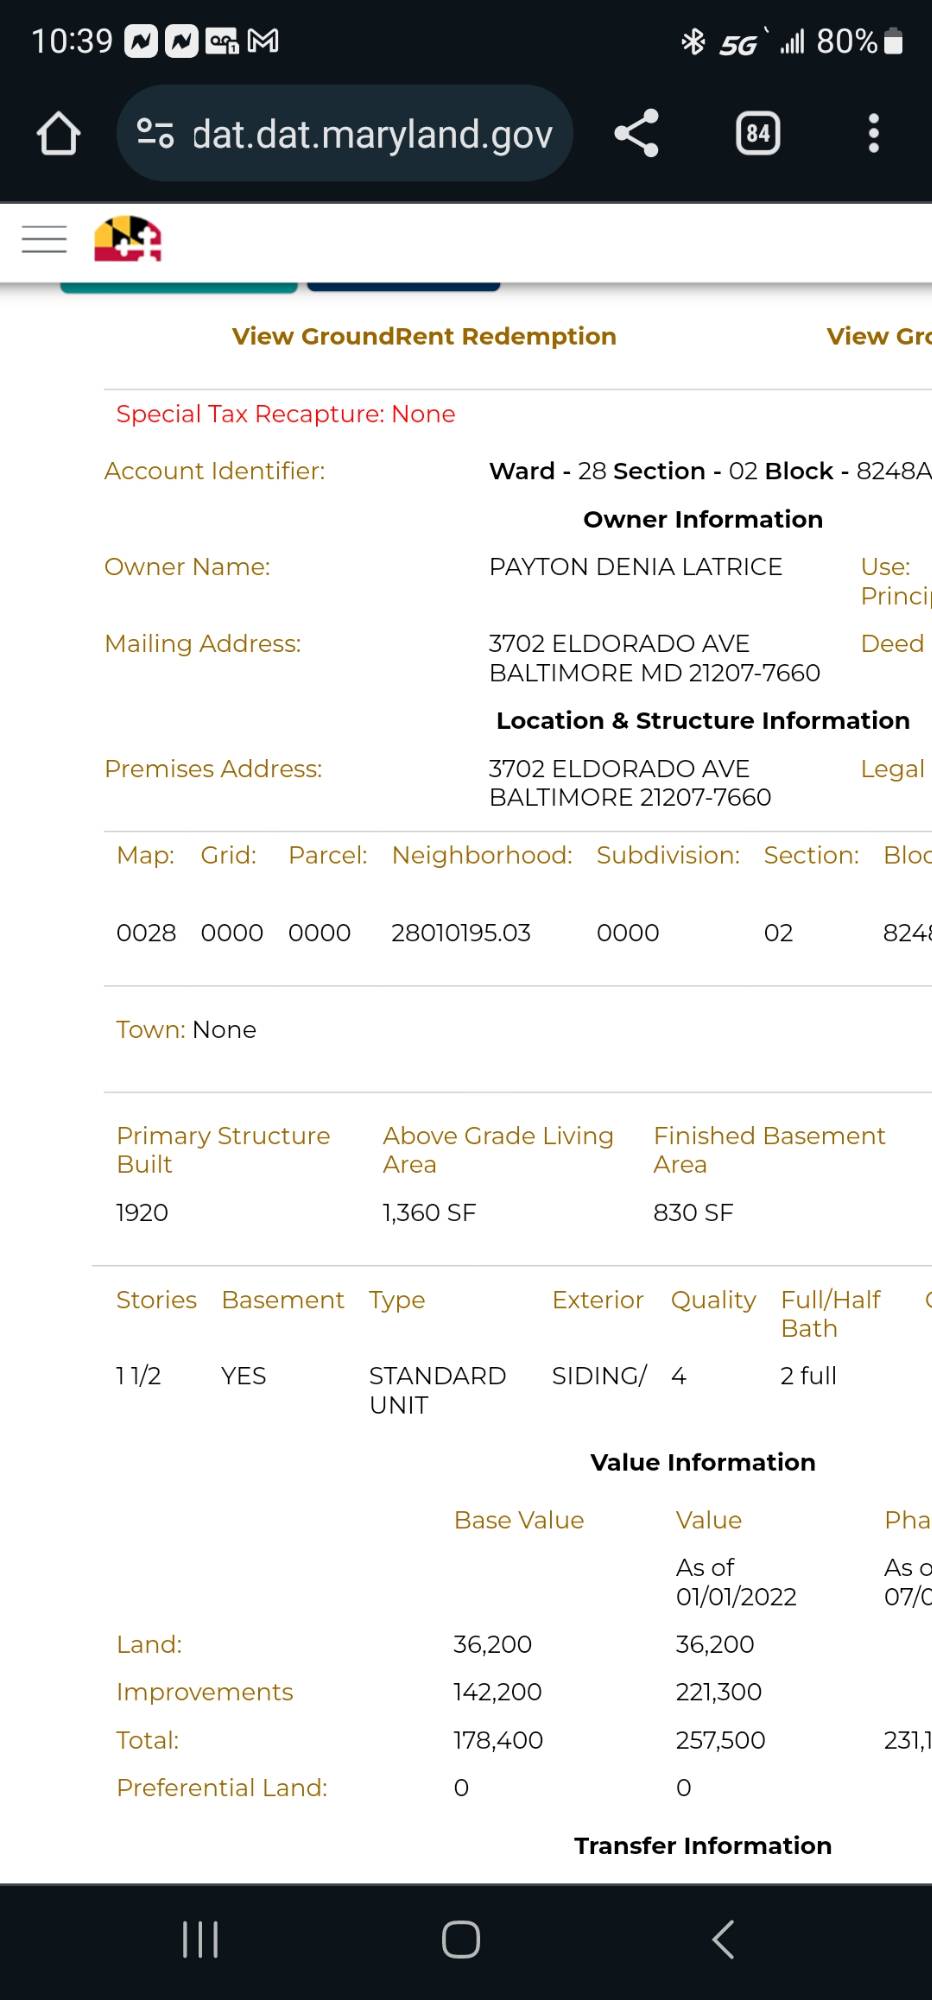Tap the Special Tax Recapture text

pos(285,414)
